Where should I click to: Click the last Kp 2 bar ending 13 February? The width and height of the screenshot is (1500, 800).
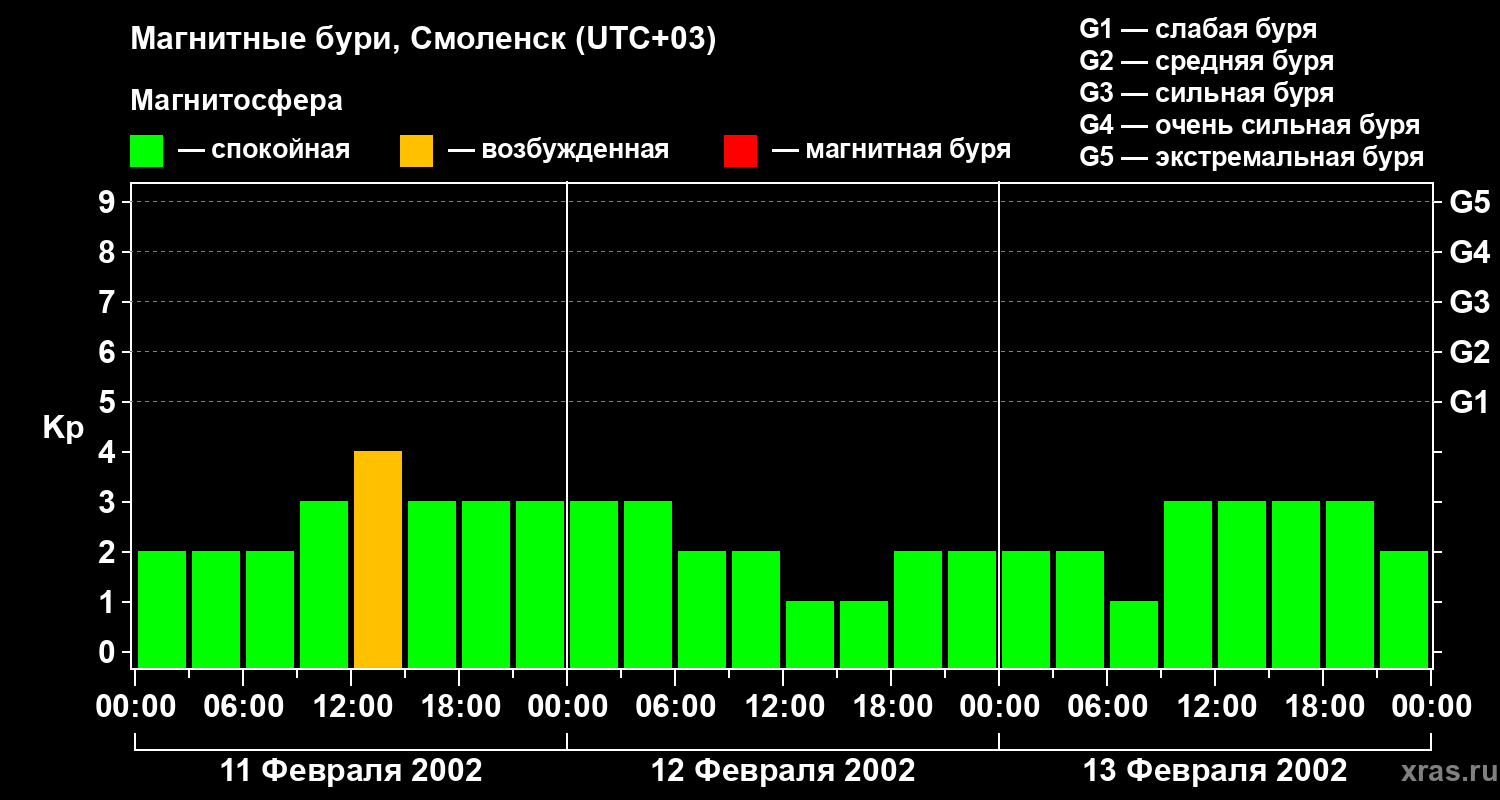(x=1404, y=610)
